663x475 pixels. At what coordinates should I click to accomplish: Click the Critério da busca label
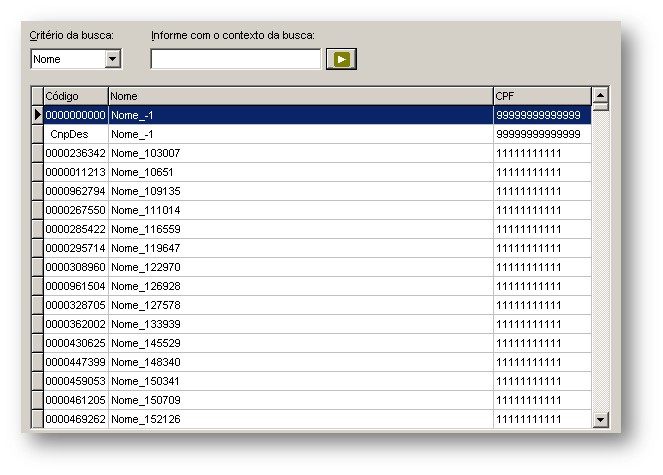[71, 36]
